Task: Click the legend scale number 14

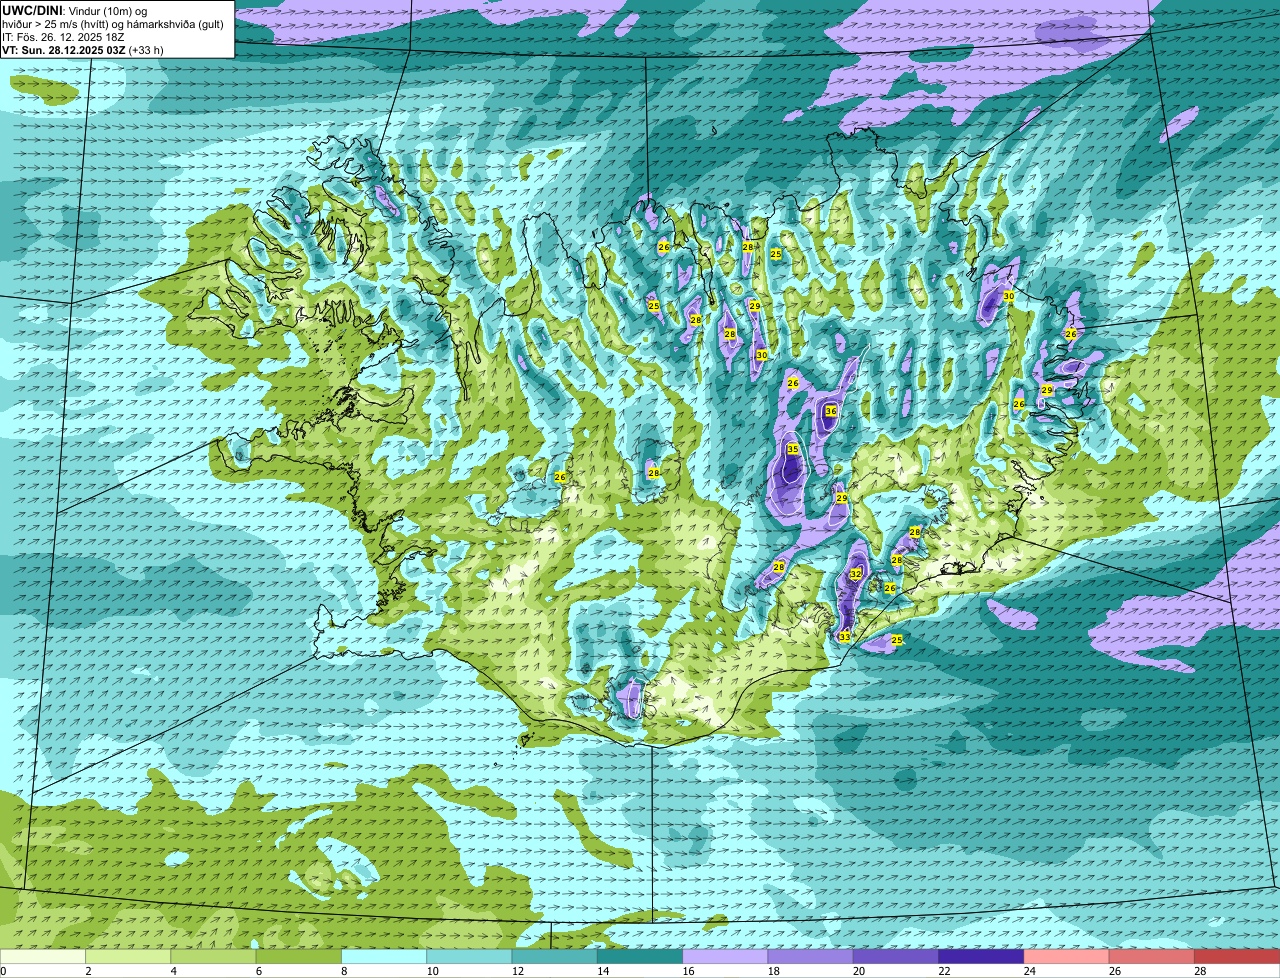Action: point(603,971)
